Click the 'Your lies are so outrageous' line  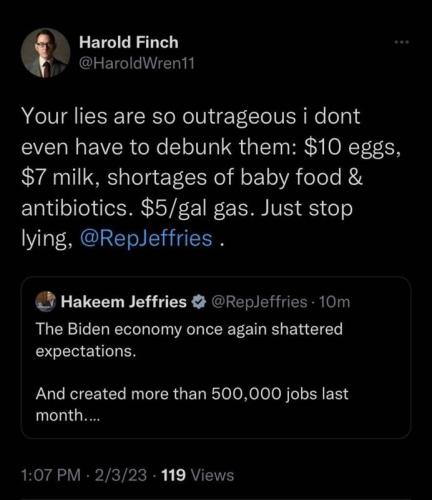tap(191, 117)
